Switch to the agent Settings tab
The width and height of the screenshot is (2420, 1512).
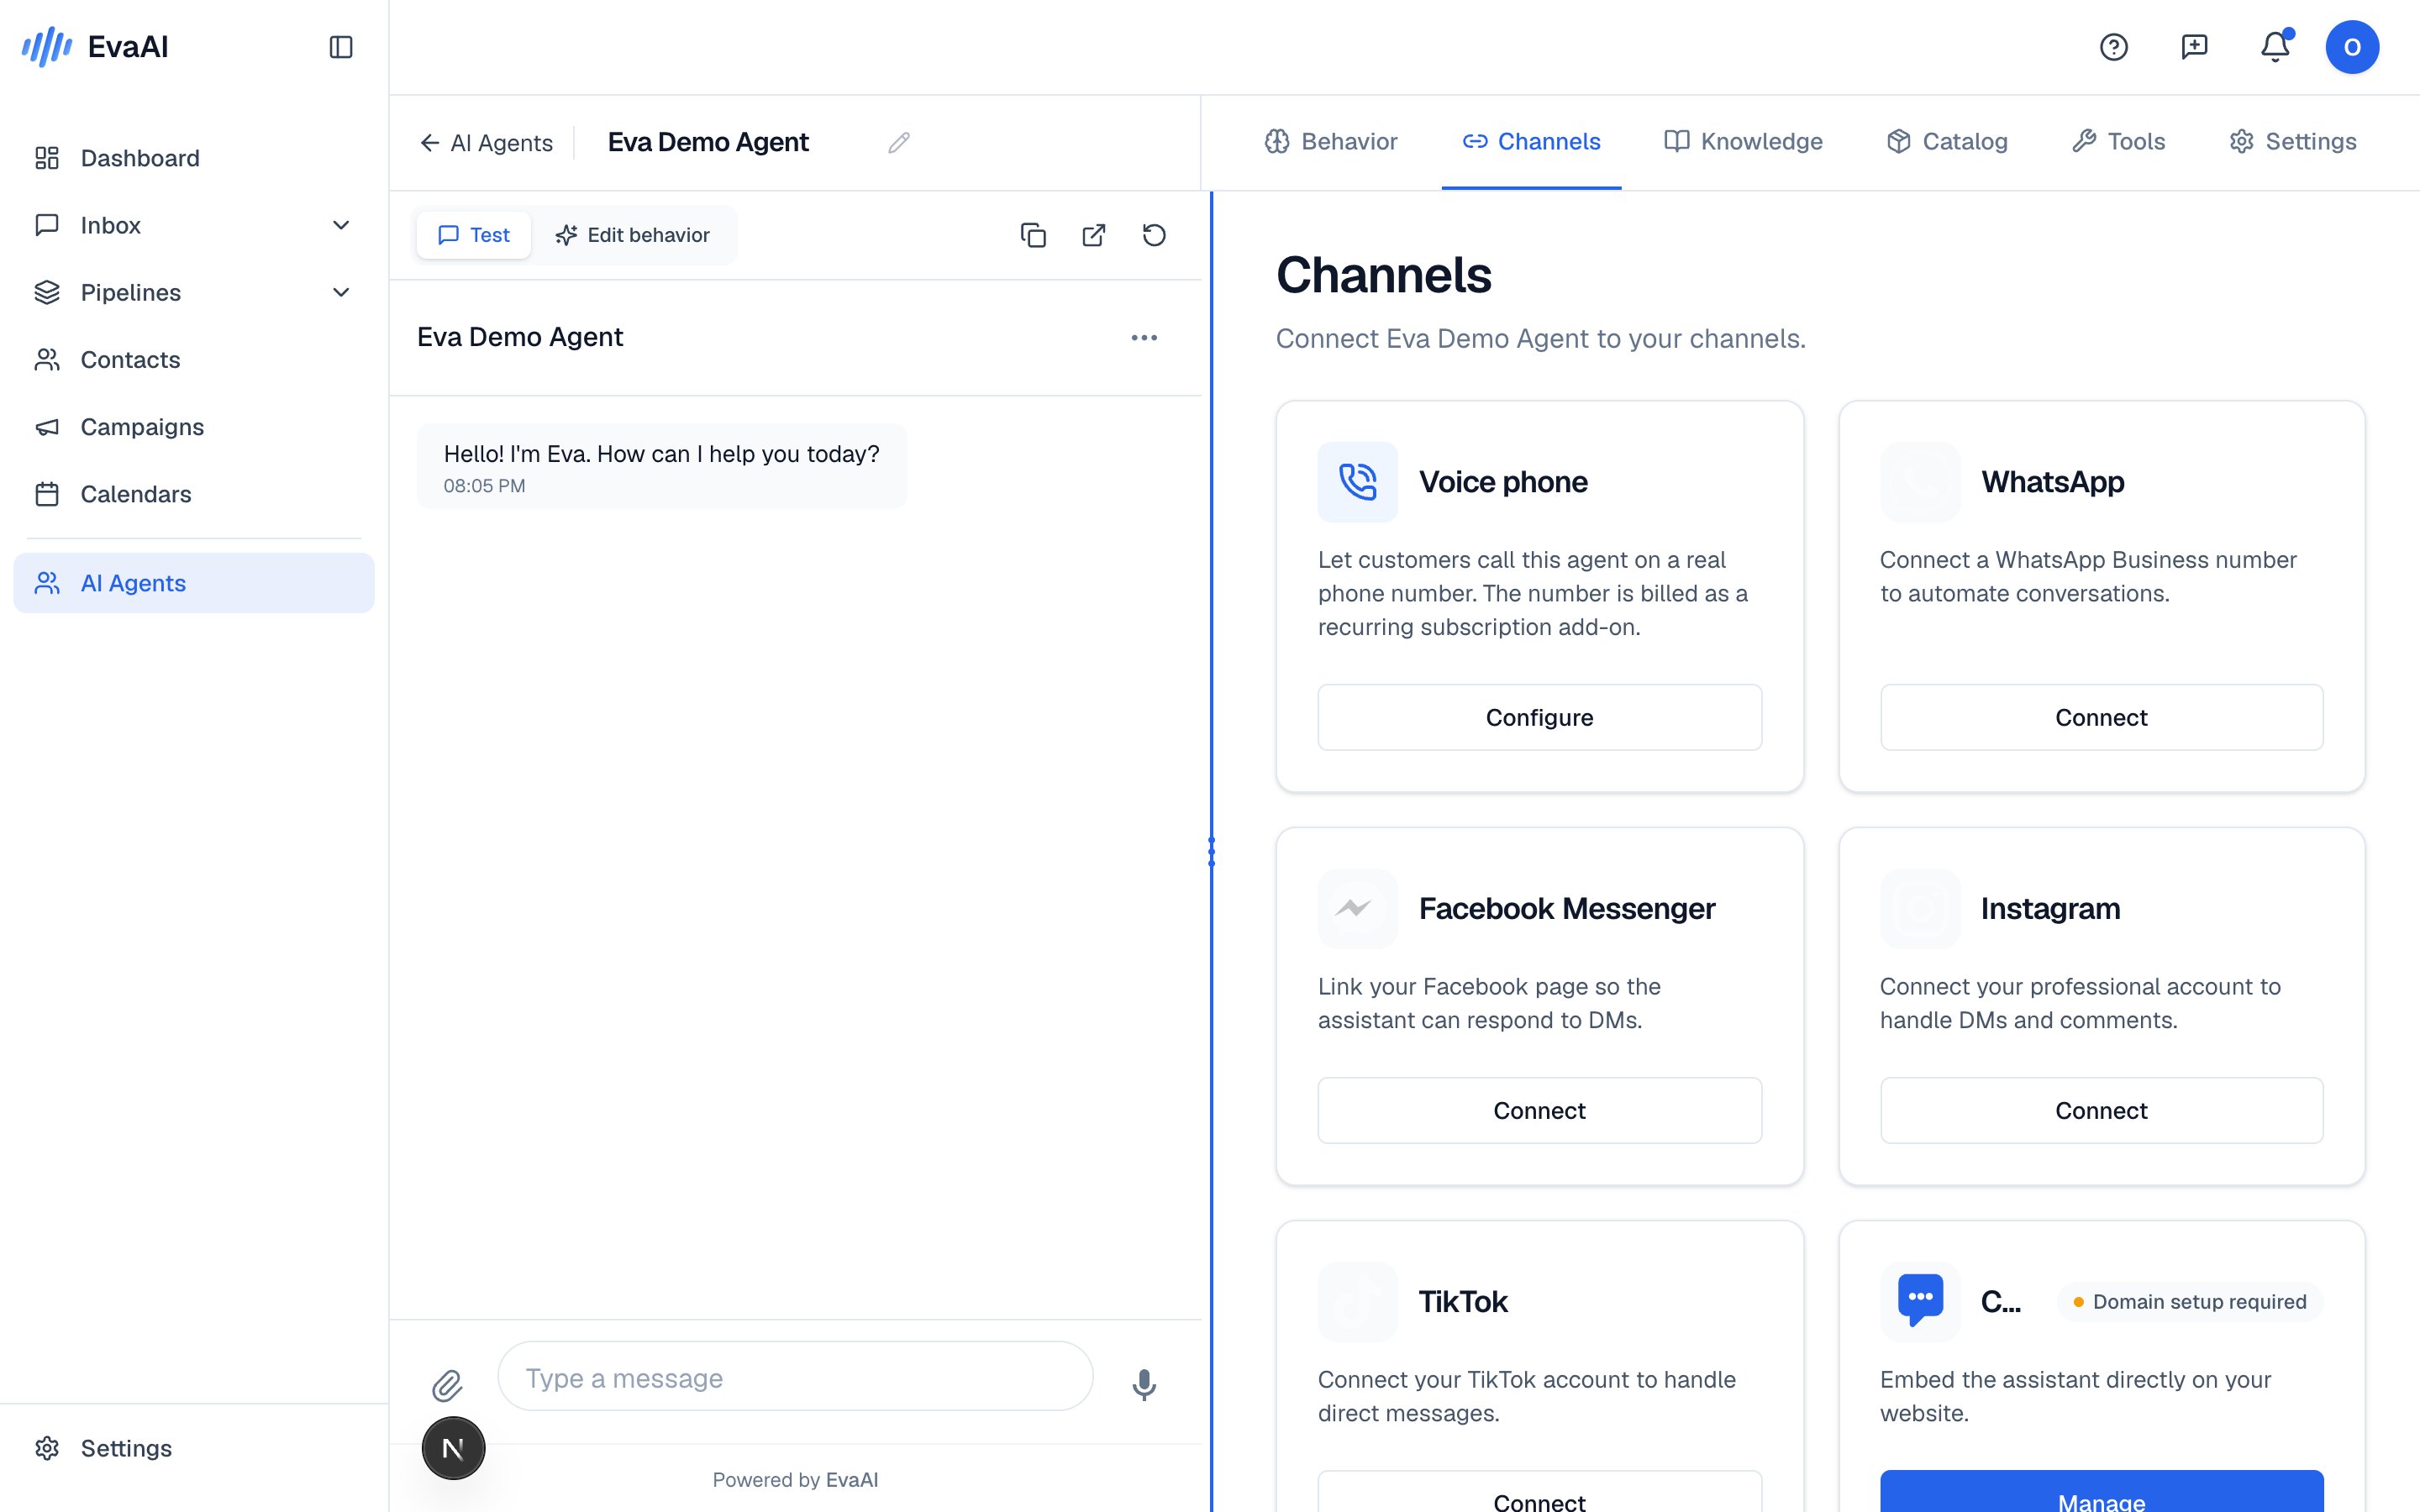[x=2293, y=142]
